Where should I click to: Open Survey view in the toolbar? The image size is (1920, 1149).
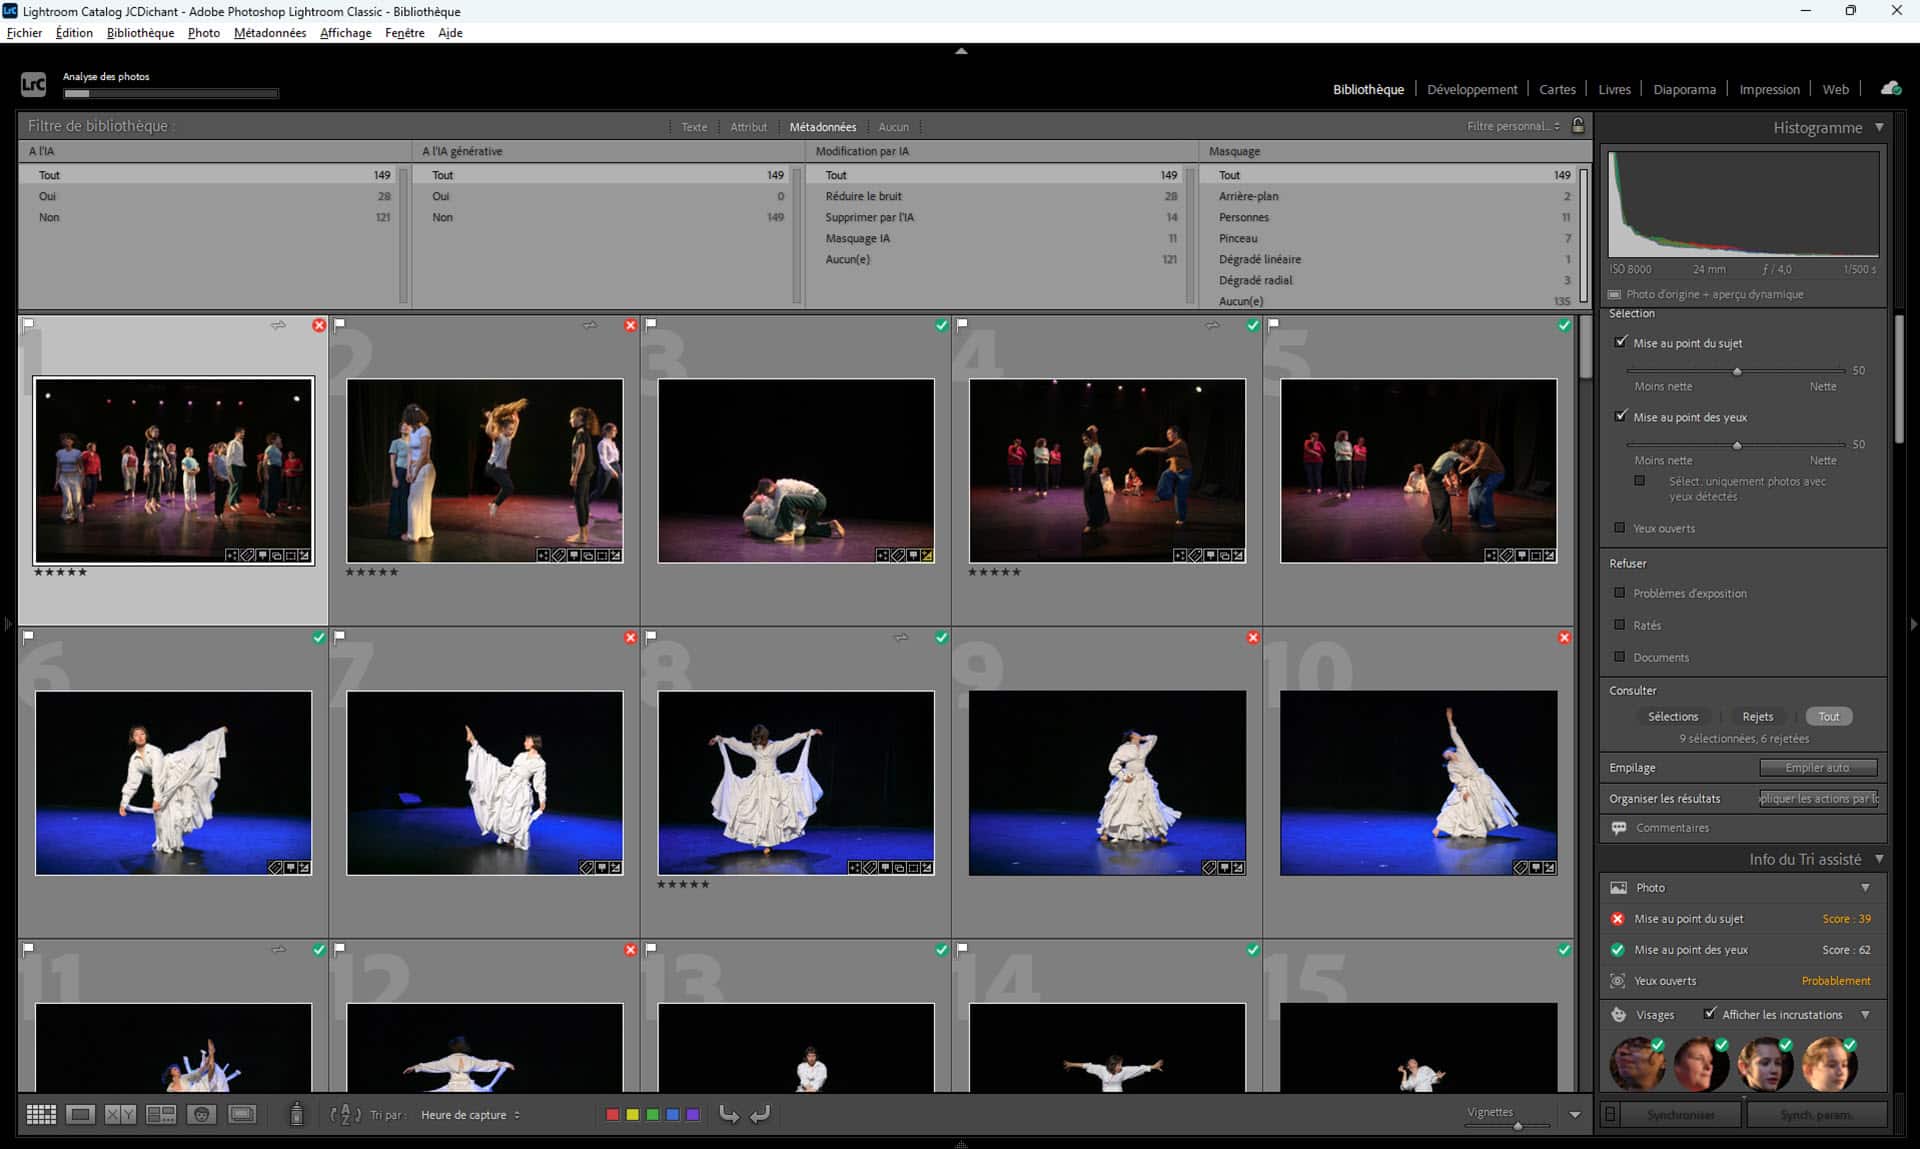coord(161,1114)
